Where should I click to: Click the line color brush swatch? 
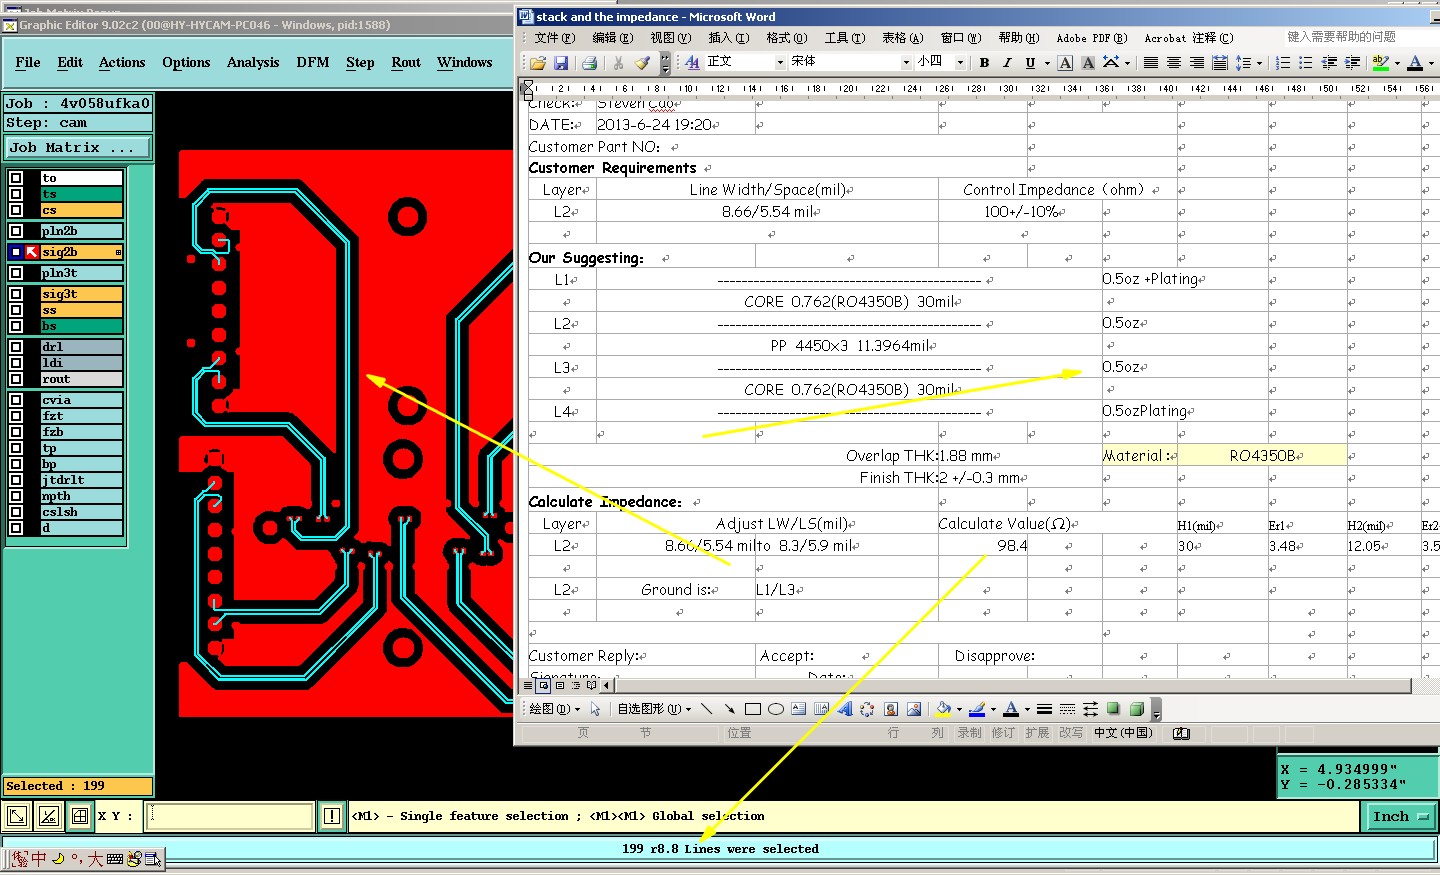(x=977, y=709)
